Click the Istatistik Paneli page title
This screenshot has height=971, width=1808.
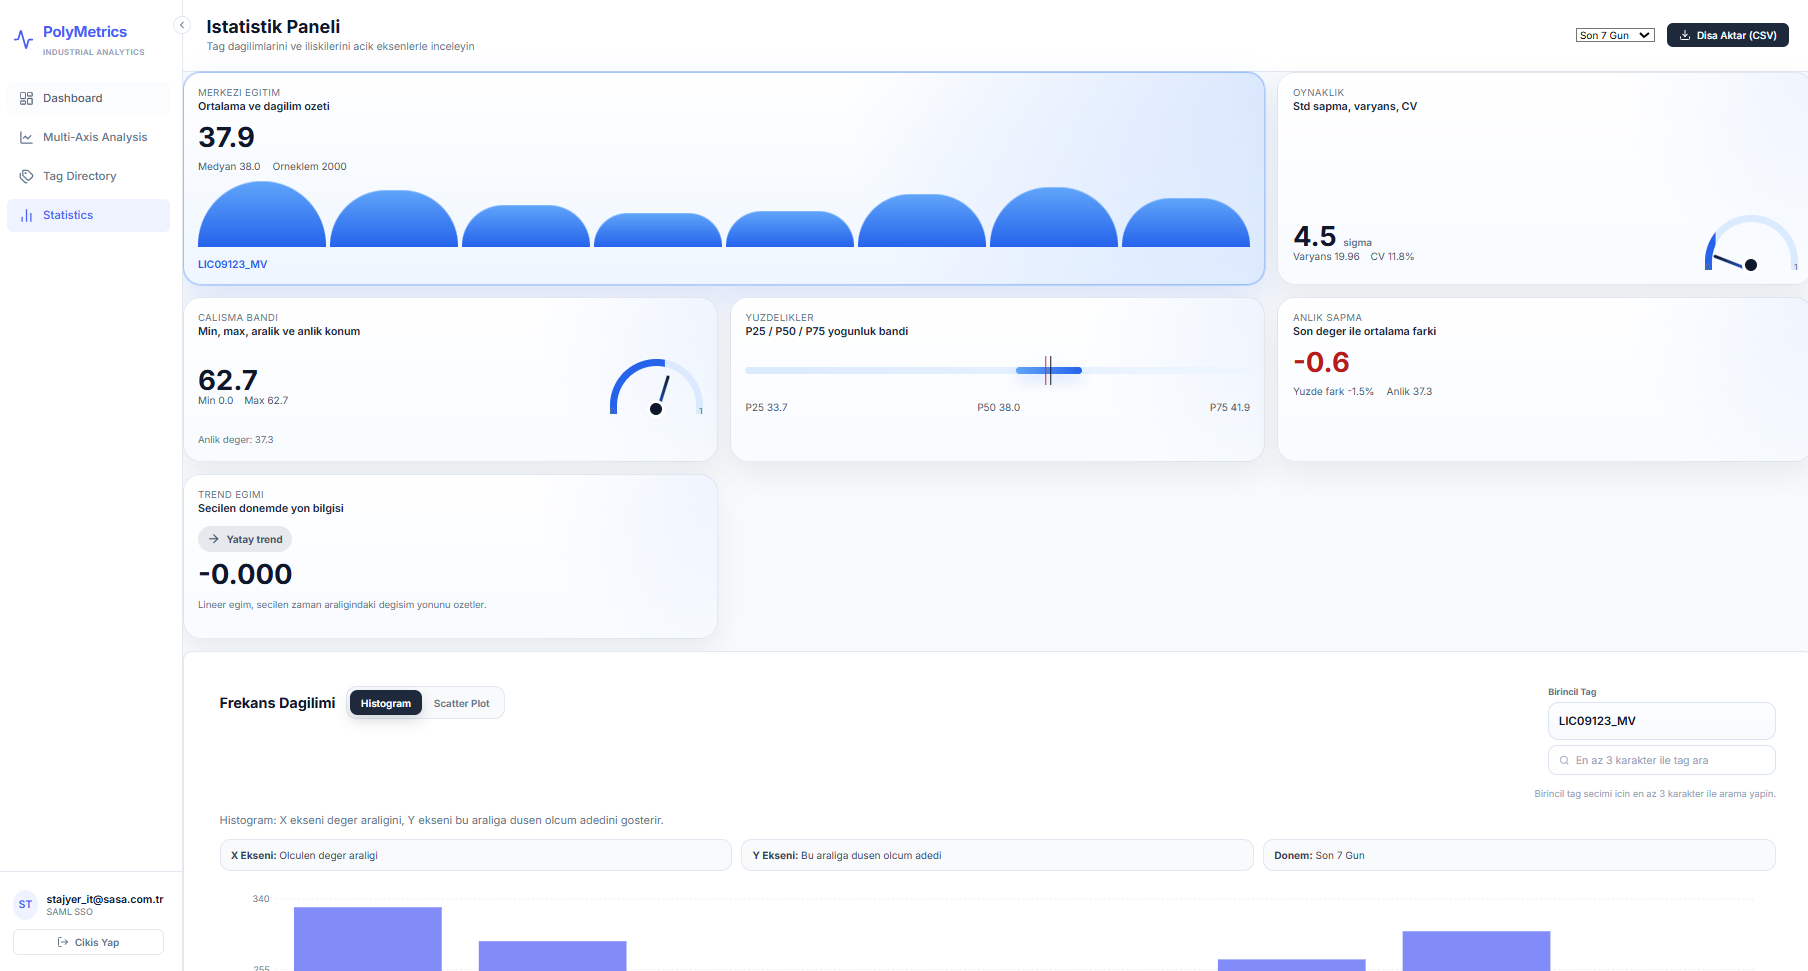(273, 27)
